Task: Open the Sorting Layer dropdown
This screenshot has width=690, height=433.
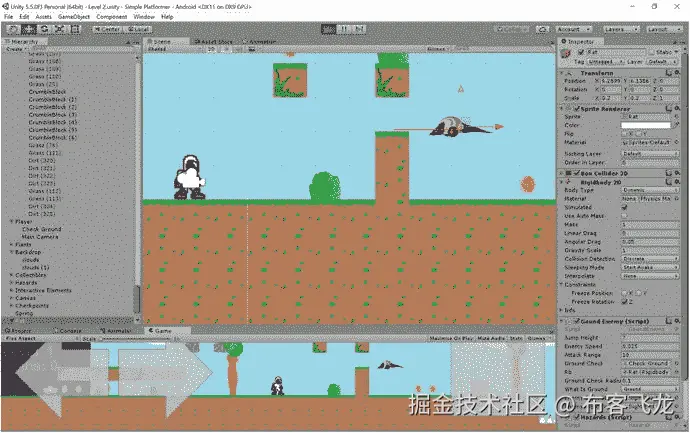Action: click(650, 154)
